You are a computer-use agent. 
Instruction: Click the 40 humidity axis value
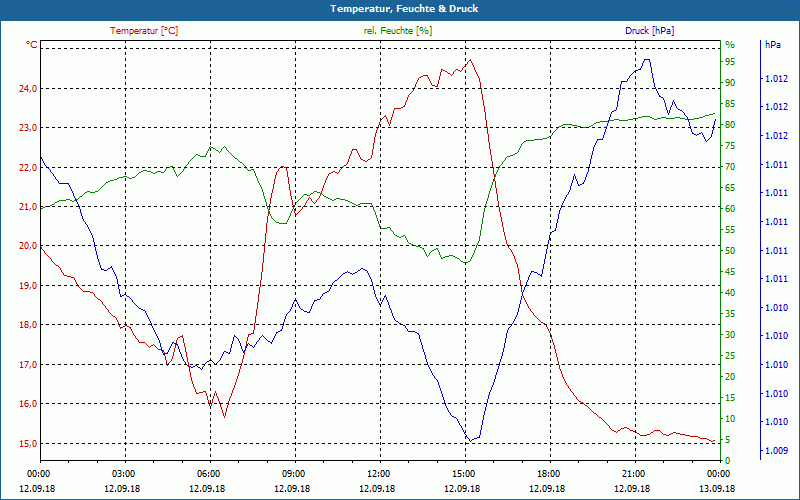tap(730, 293)
